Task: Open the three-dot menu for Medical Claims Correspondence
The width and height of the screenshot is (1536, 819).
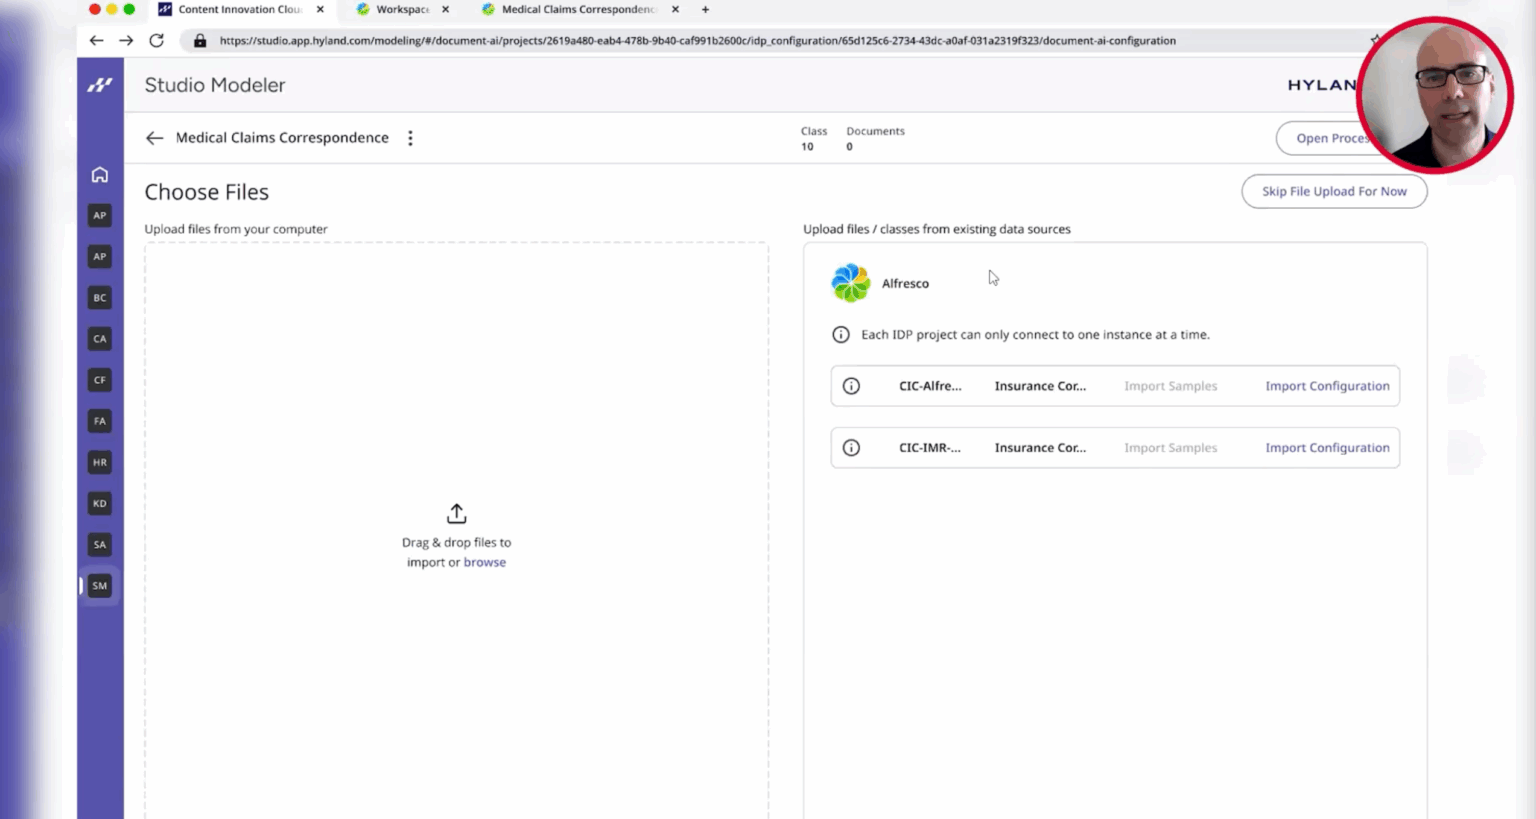Action: click(410, 138)
